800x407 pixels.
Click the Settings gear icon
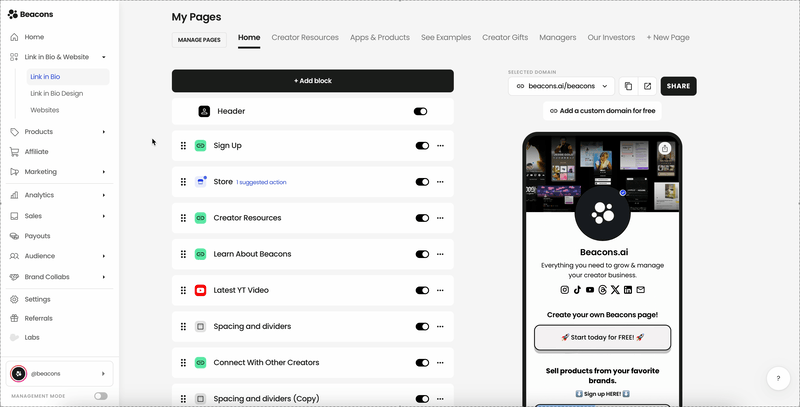[x=14, y=299]
